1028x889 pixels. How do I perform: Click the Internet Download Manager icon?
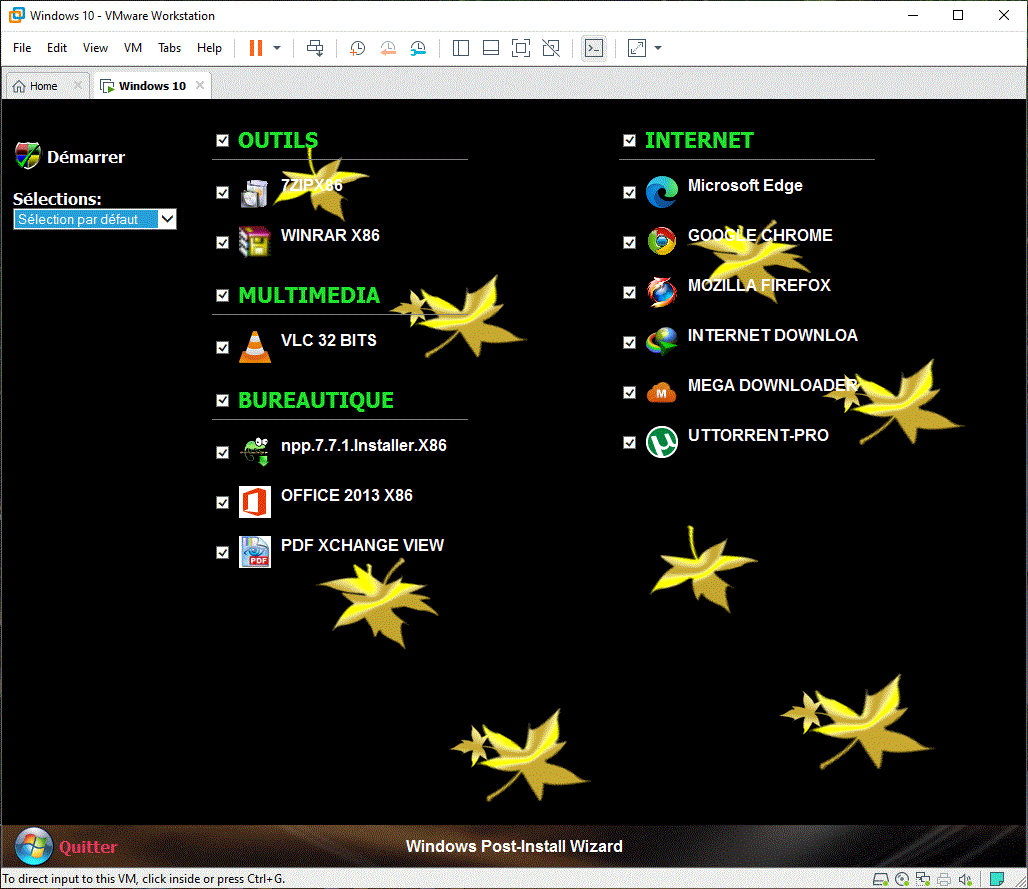click(662, 342)
